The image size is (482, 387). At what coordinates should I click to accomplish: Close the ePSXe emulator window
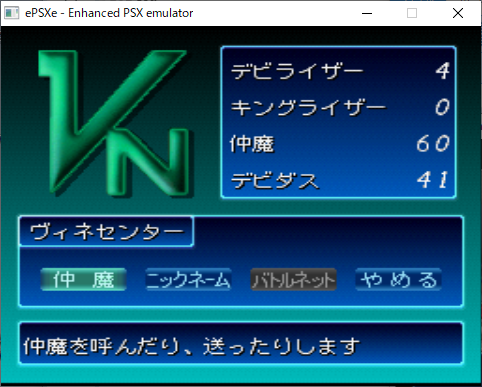pyautogui.click(x=458, y=13)
